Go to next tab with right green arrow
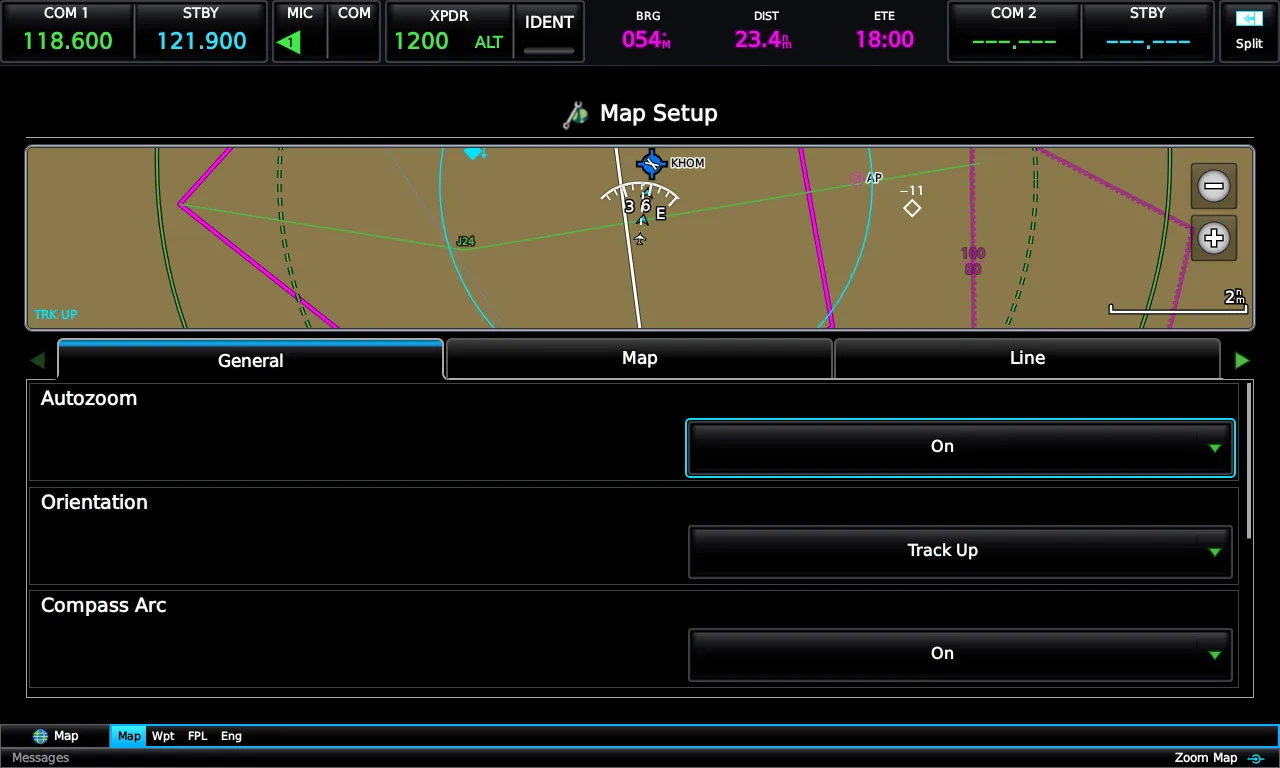The height and width of the screenshot is (768, 1280). 1242,360
